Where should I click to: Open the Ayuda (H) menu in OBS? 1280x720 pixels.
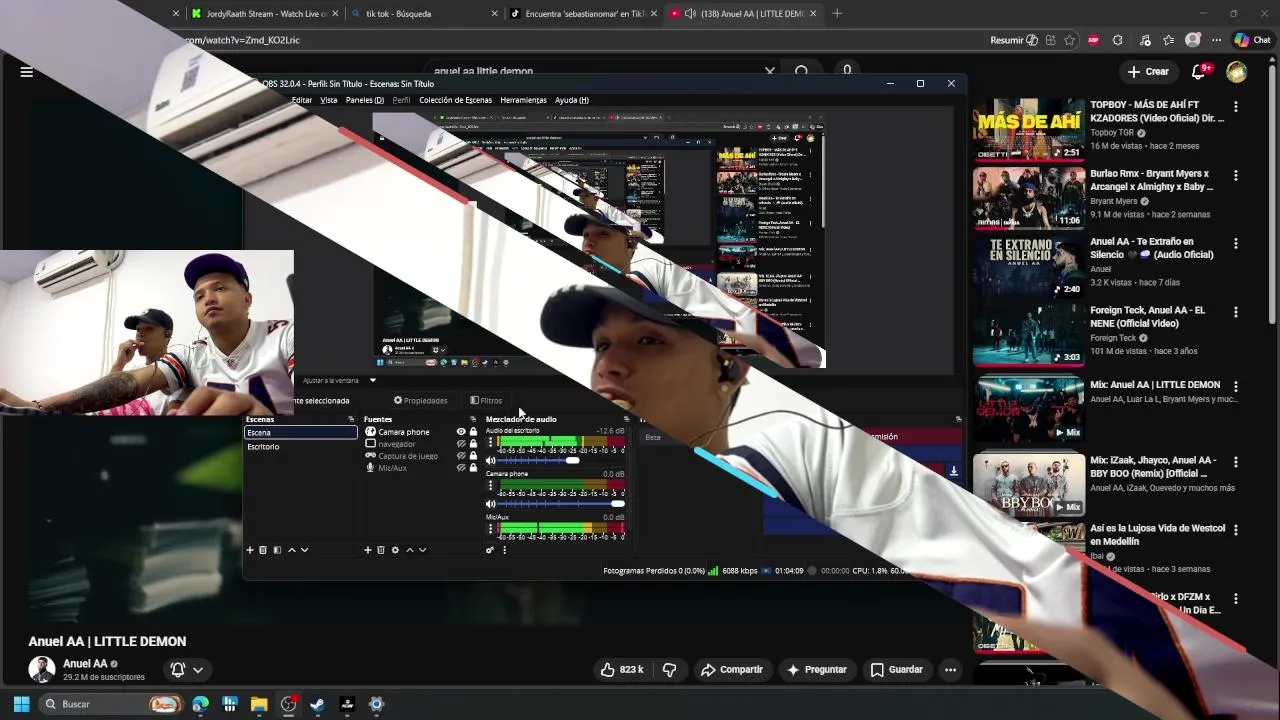(x=572, y=100)
